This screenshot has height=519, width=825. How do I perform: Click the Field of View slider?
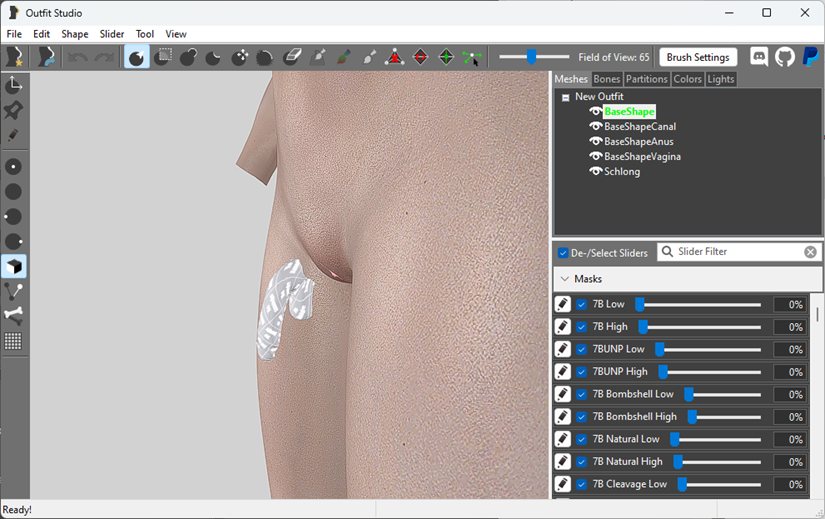pos(534,56)
